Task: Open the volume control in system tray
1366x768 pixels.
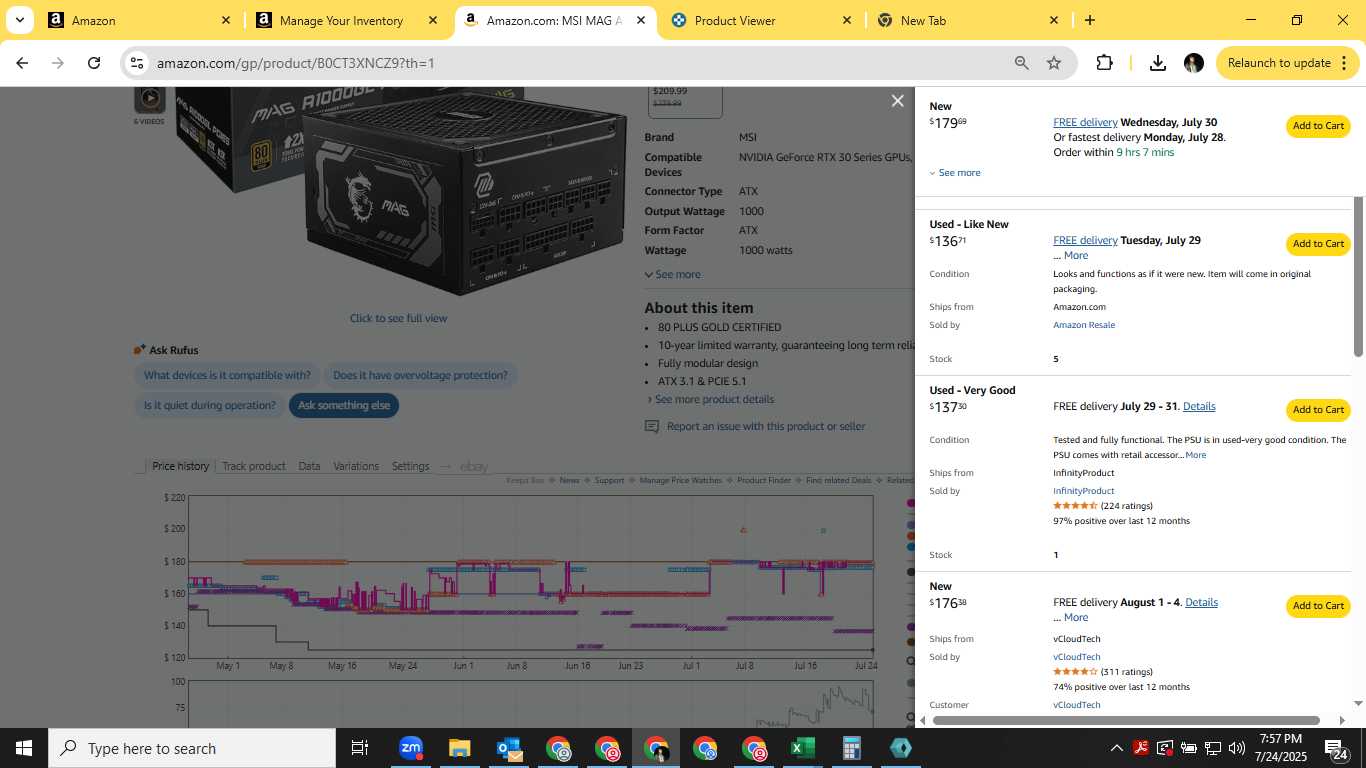Action: coord(1237,748)
